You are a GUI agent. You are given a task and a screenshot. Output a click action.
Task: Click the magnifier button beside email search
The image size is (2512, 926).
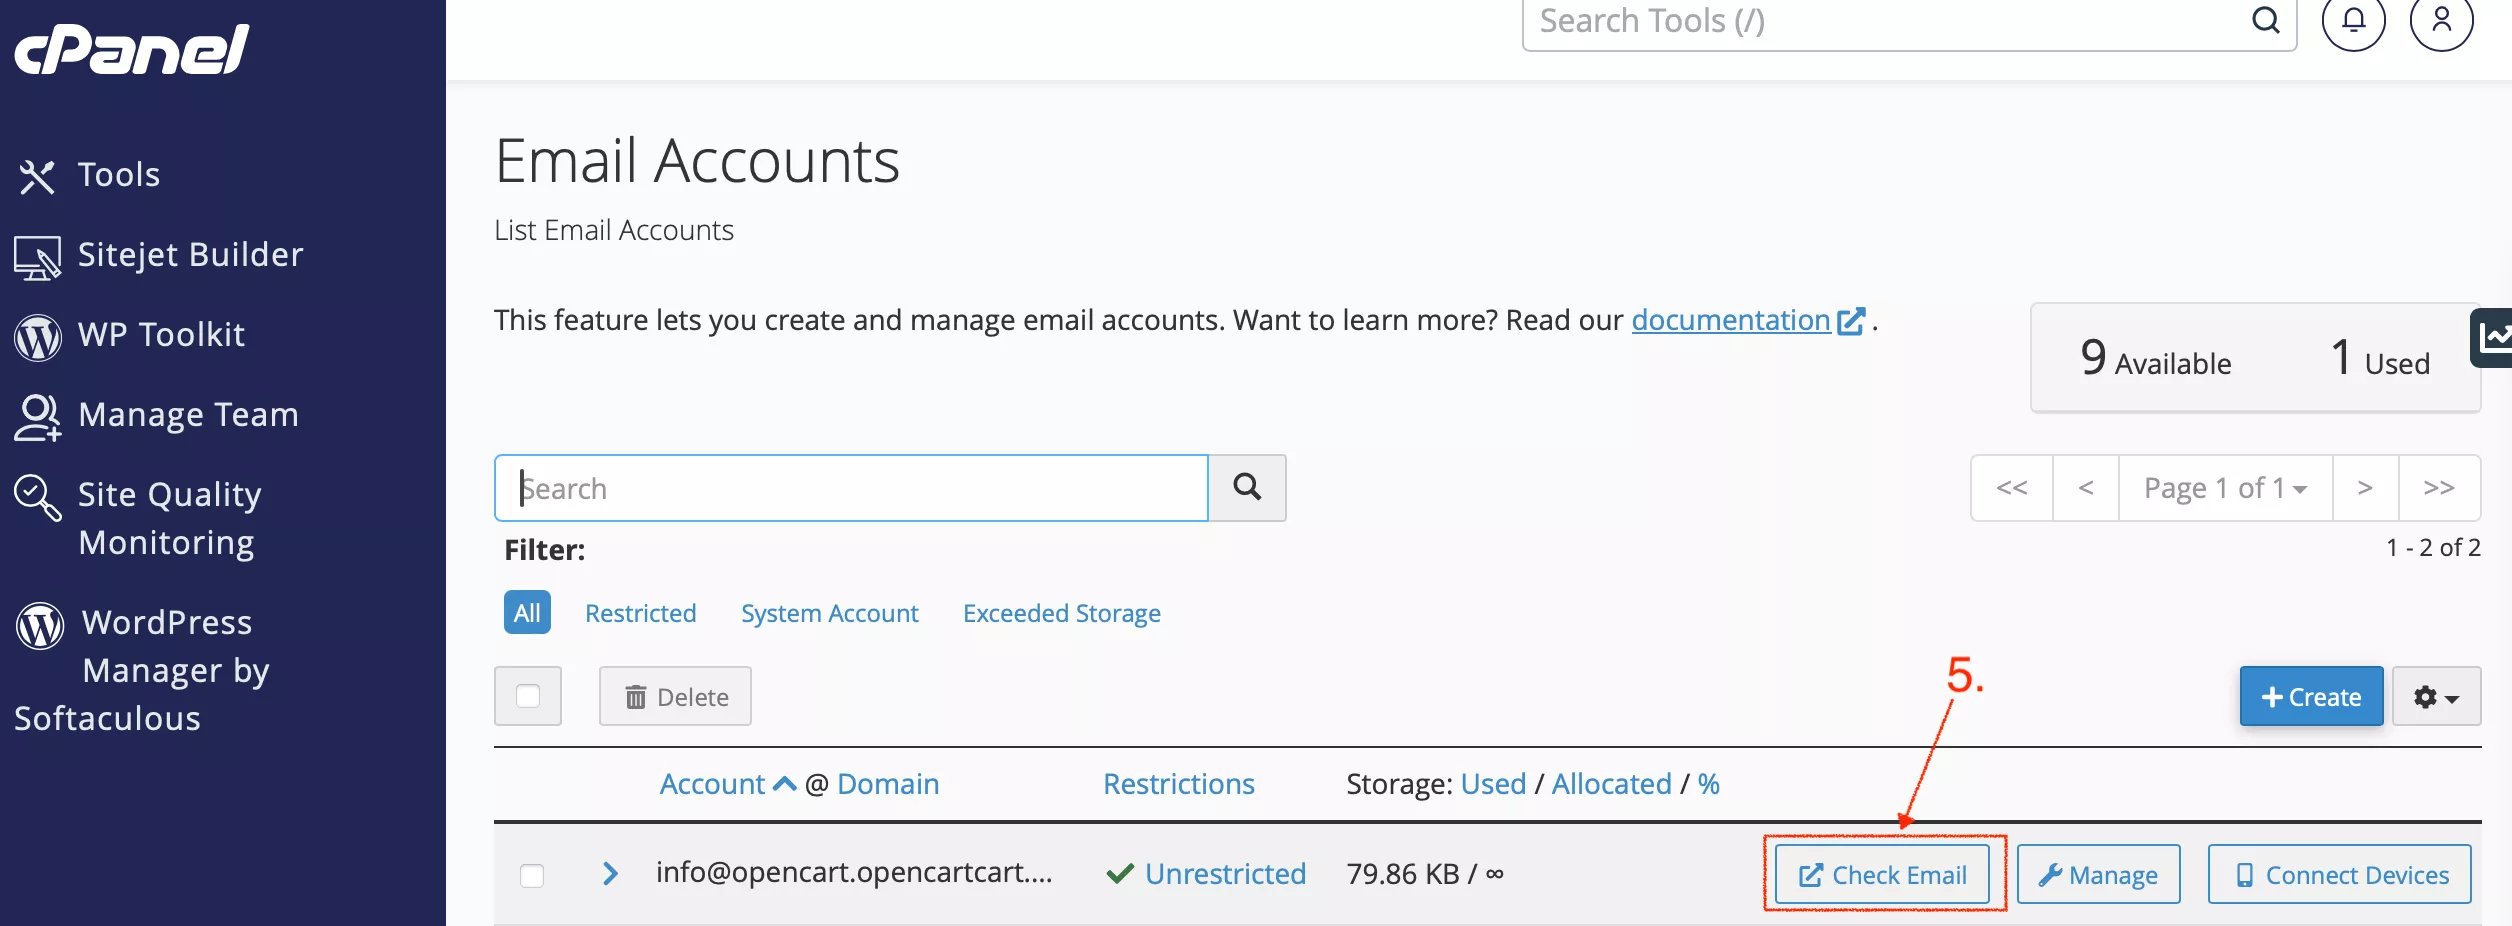point(1246,488)
